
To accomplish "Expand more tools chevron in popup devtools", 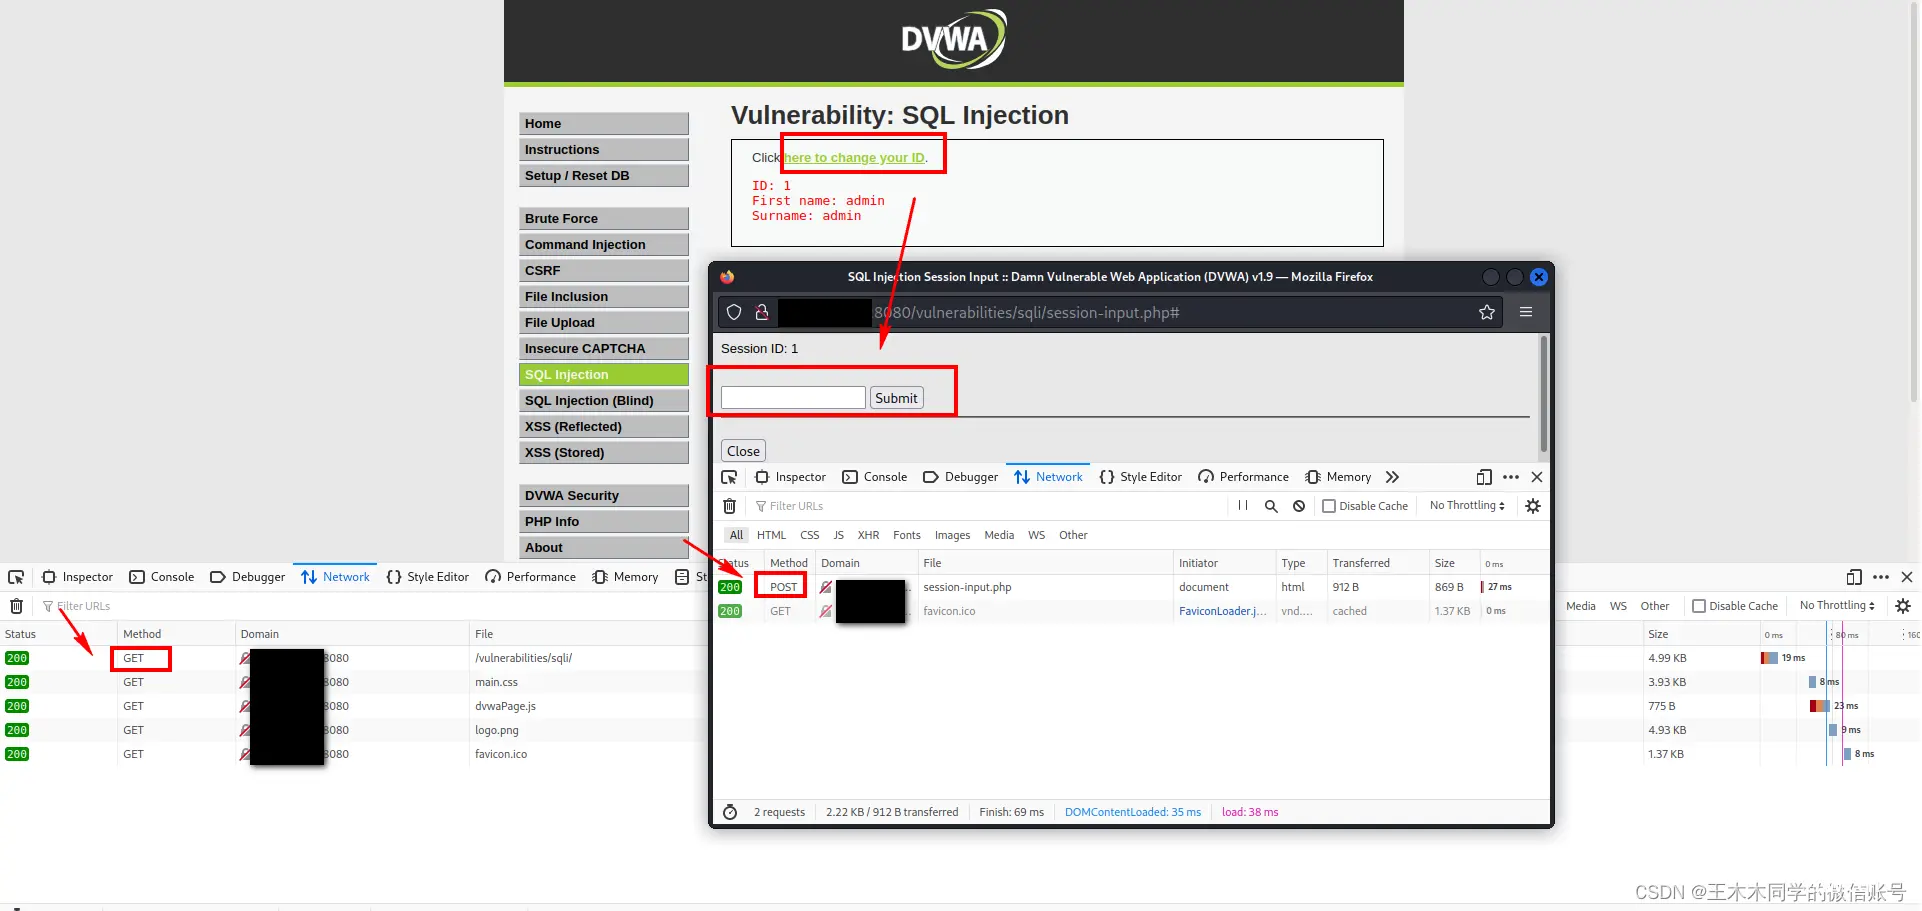I will tap(1392, 477).
